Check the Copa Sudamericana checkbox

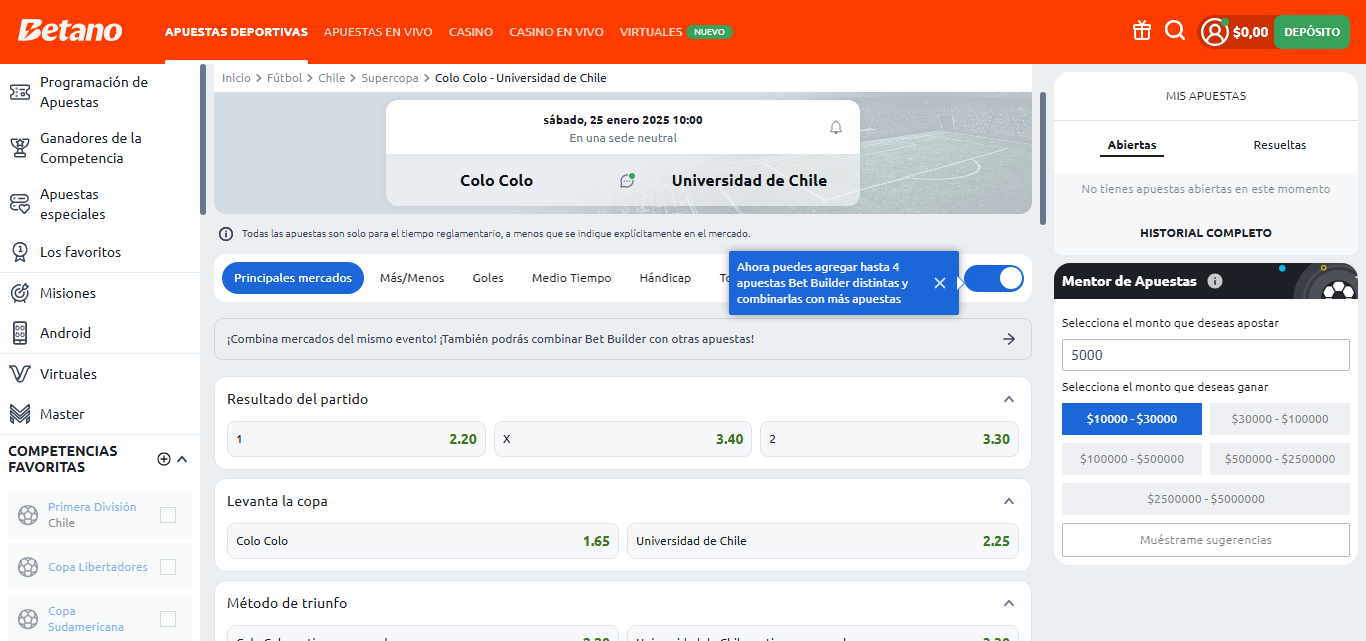168,619
